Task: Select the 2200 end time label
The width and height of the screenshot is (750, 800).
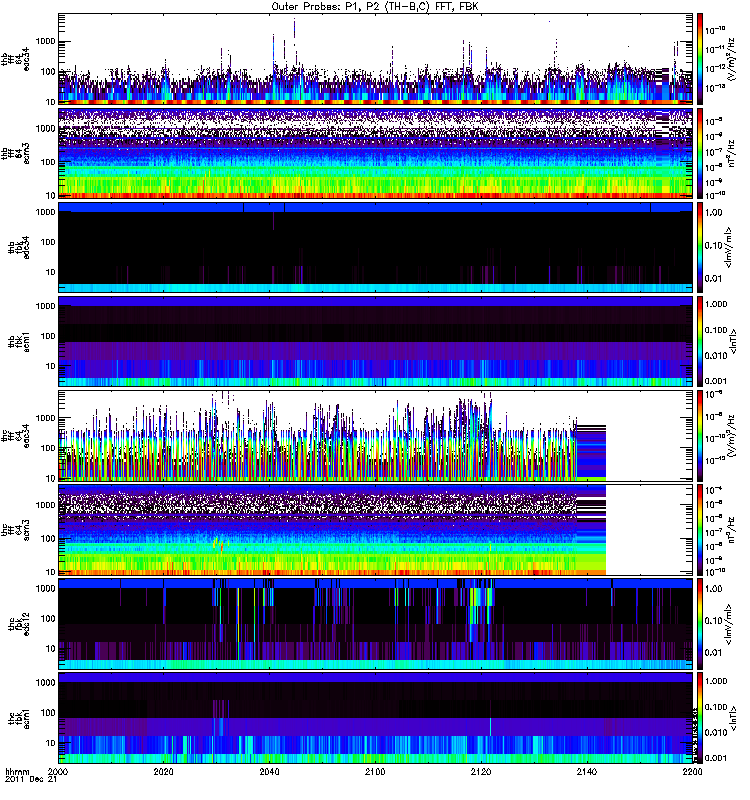Action: 692,773
